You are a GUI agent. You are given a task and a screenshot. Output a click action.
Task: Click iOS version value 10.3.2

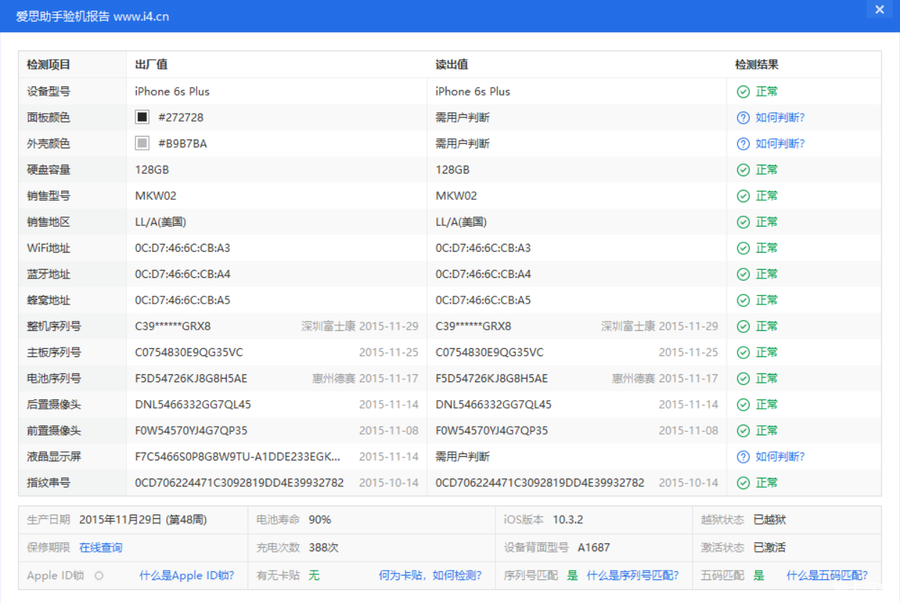[568, 520]
